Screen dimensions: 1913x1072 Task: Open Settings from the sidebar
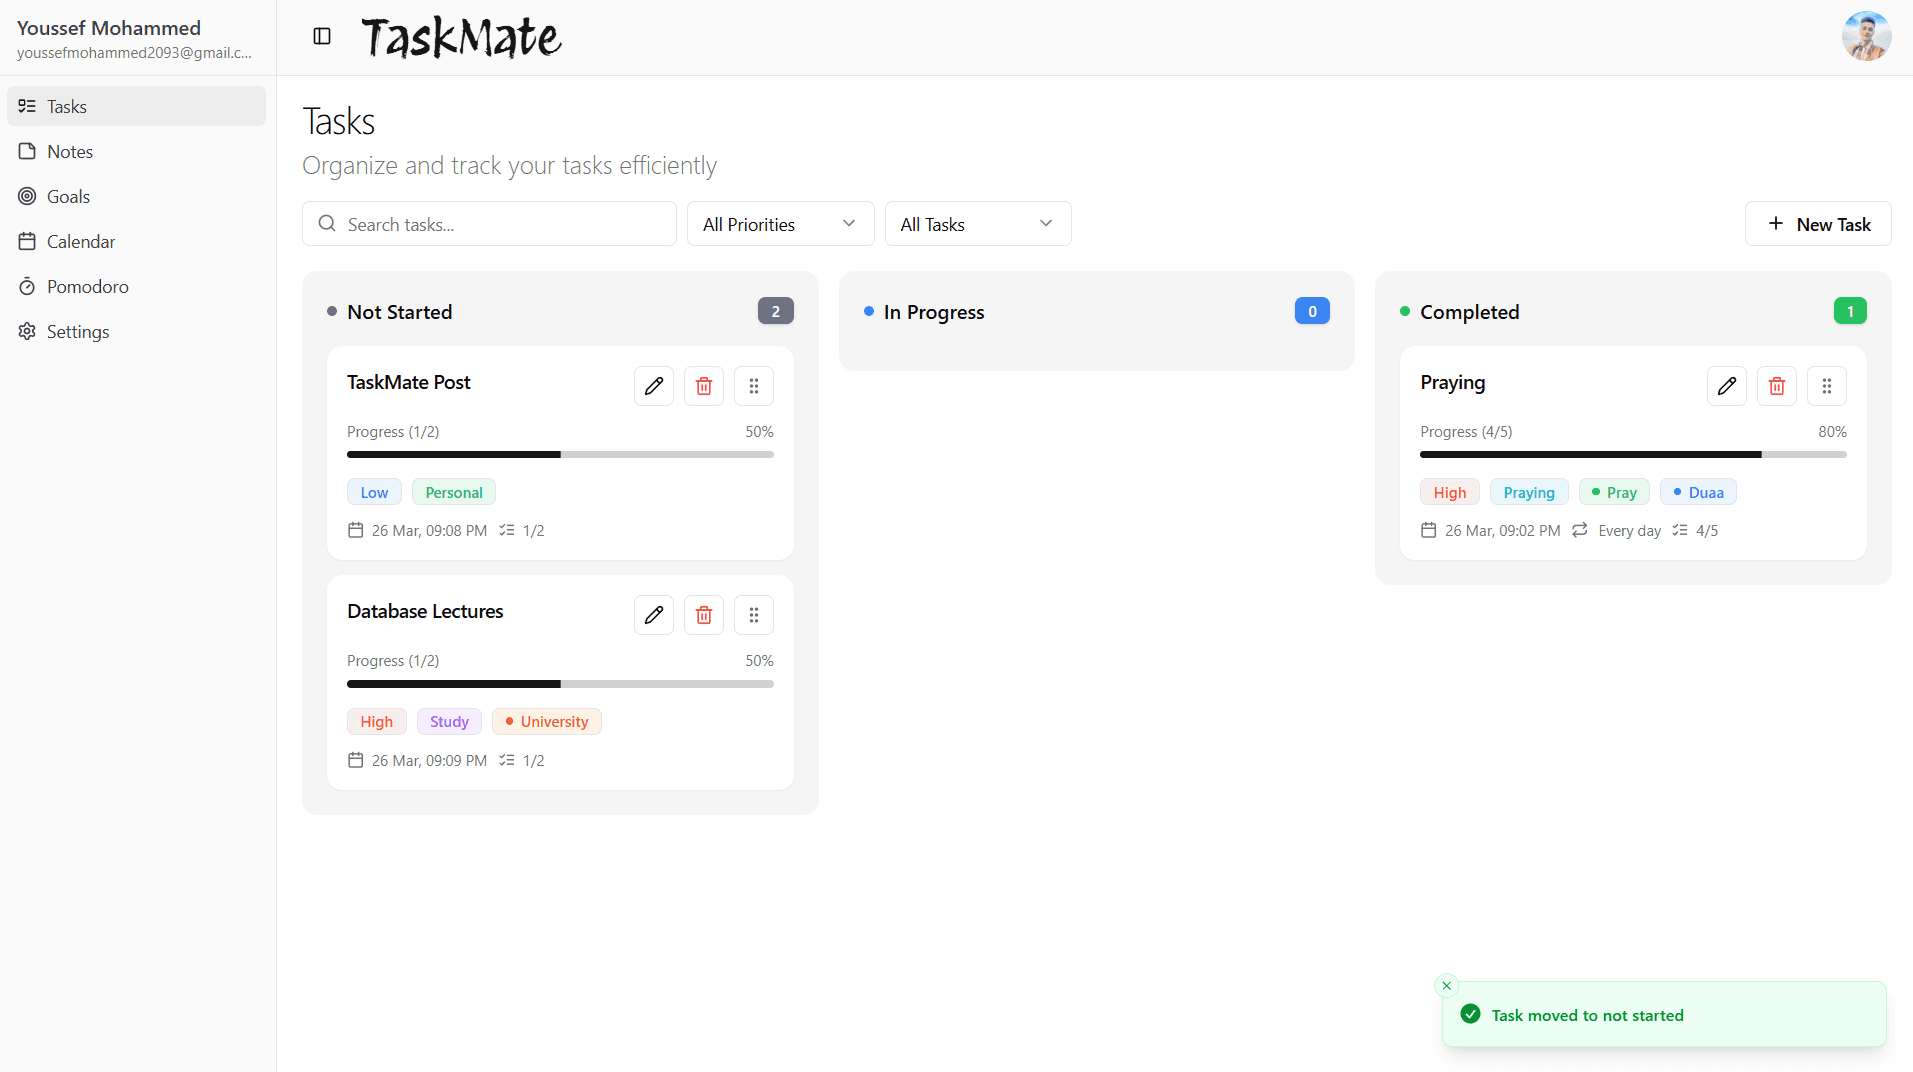78,331
